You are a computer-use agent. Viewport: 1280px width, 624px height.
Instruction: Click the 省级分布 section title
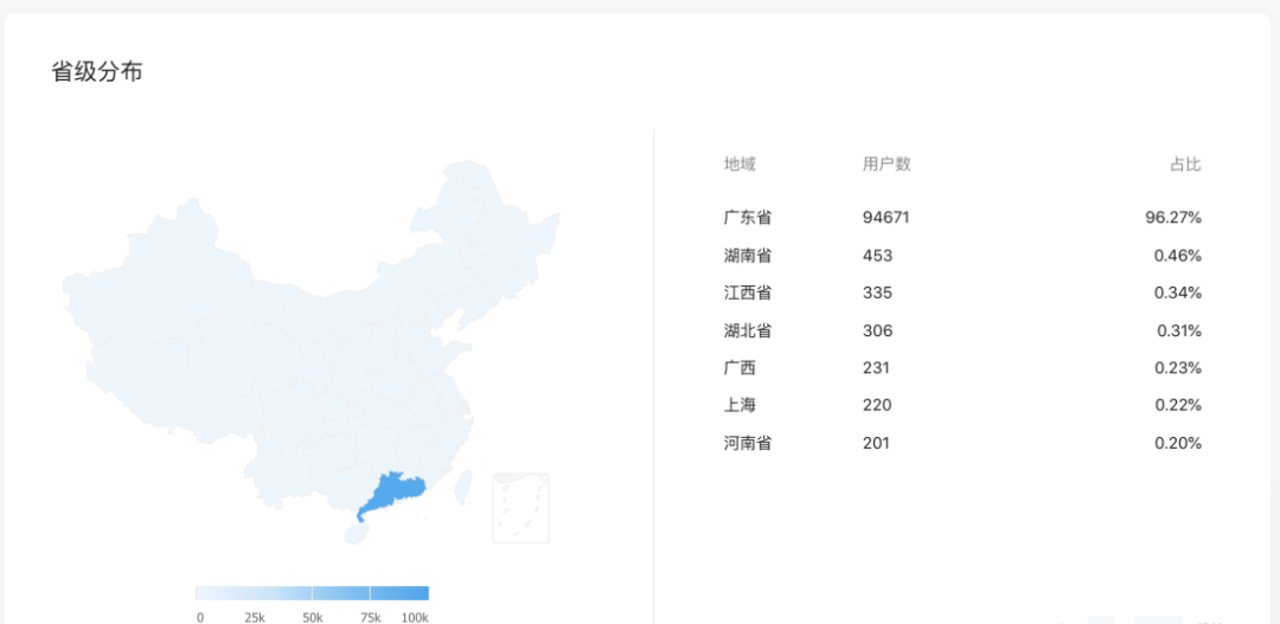tap(97, 72)
